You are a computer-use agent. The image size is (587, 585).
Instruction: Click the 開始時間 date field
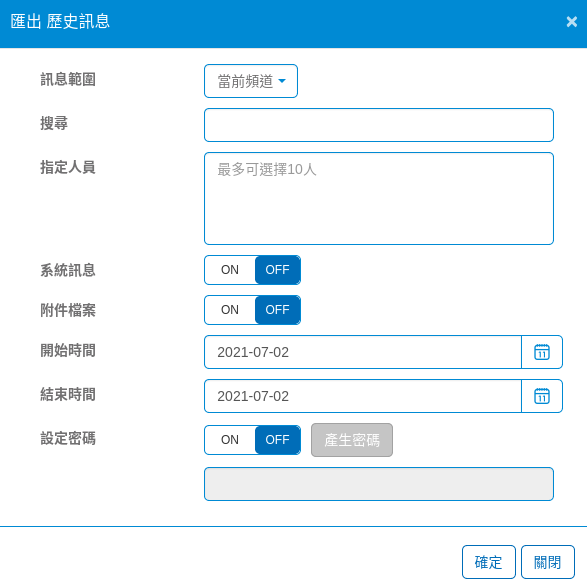click(363, 352)
